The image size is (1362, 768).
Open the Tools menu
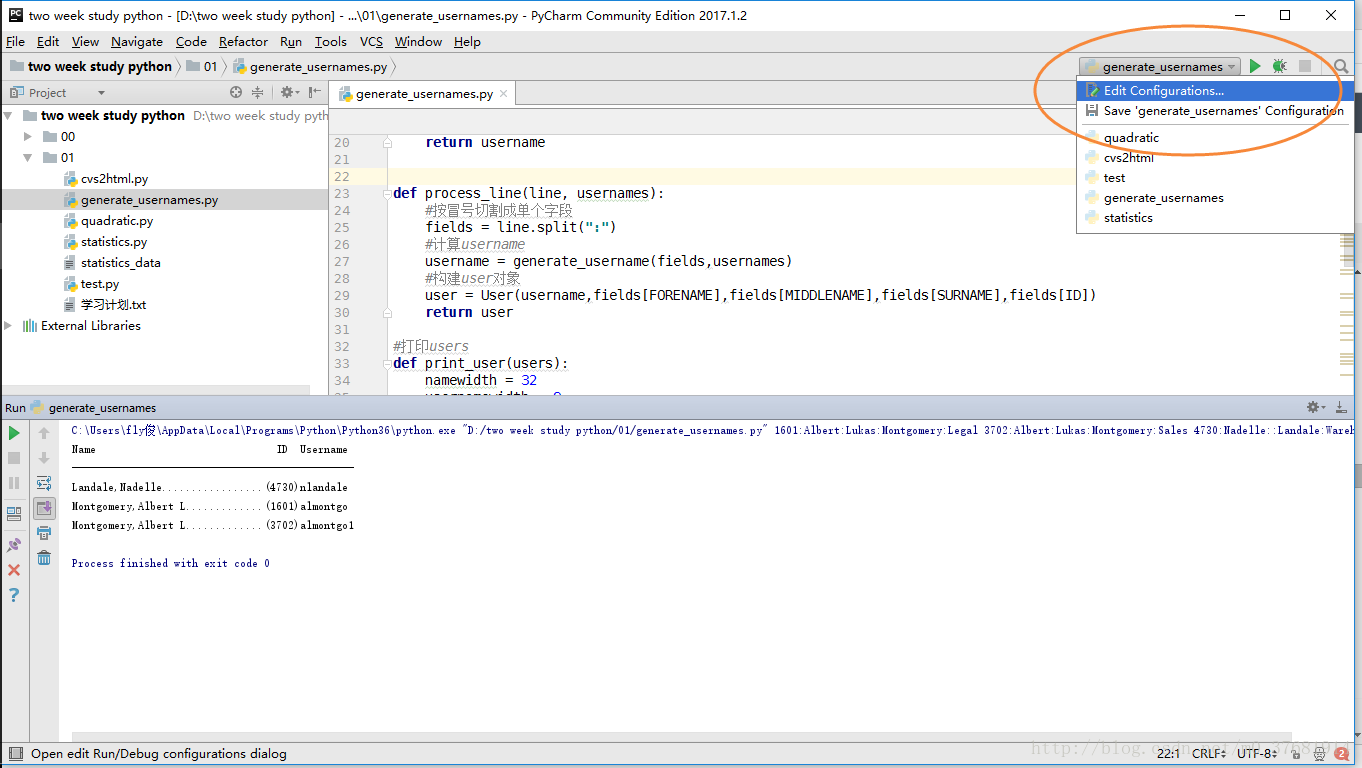coord(330,41)
